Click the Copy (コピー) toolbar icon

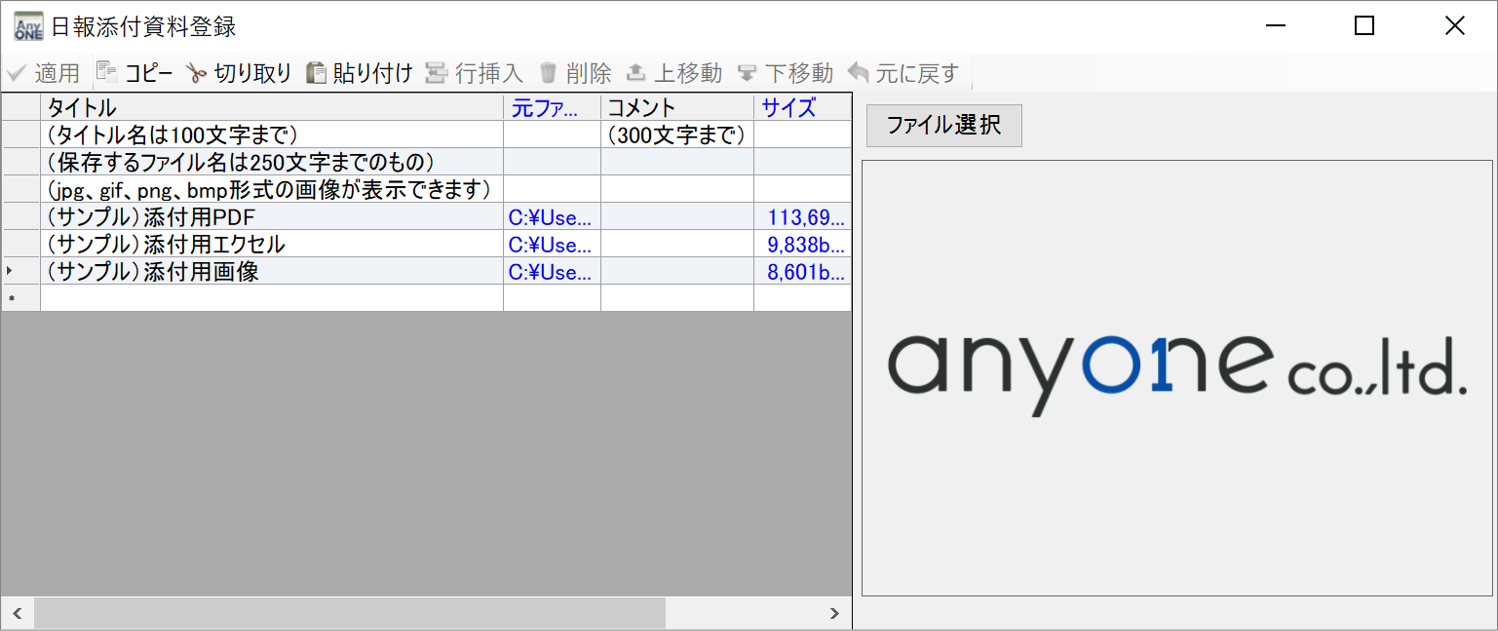pos(106,73)
